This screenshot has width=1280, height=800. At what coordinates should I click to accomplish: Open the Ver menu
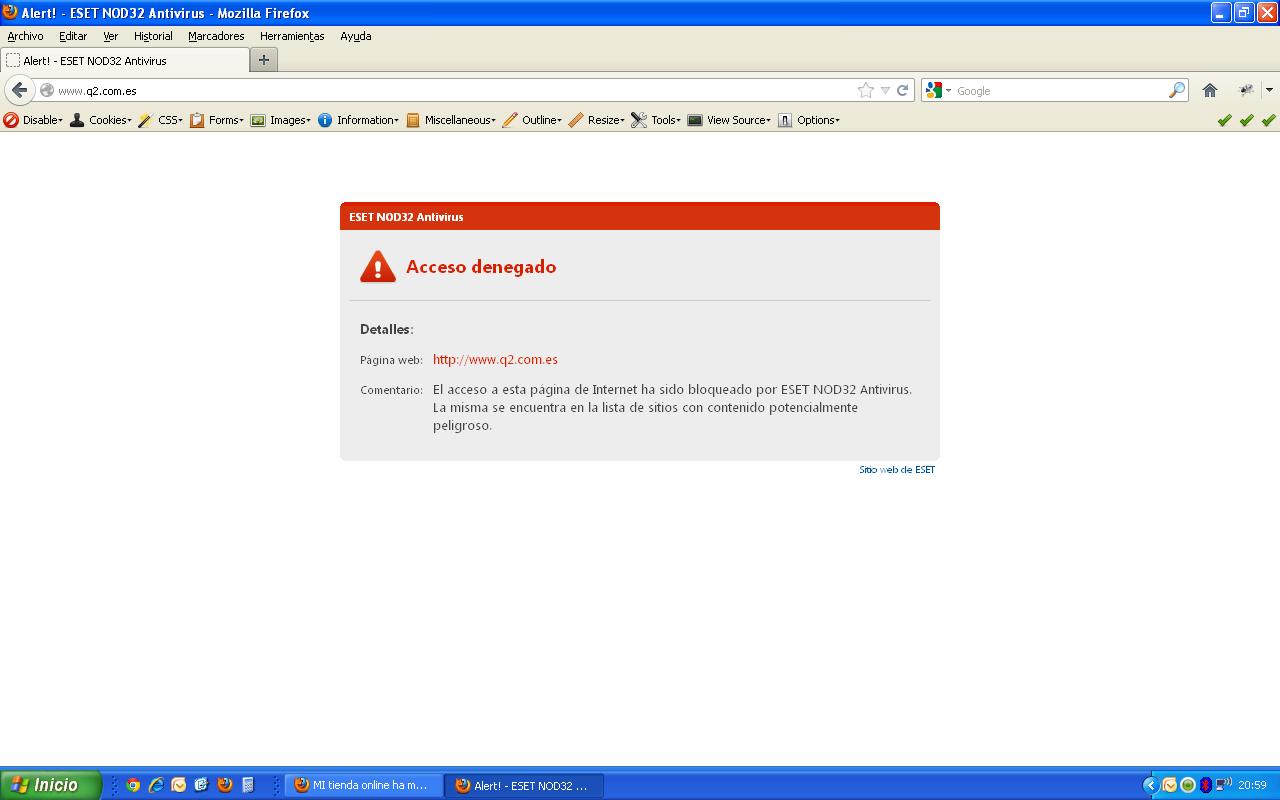point(110,36)
